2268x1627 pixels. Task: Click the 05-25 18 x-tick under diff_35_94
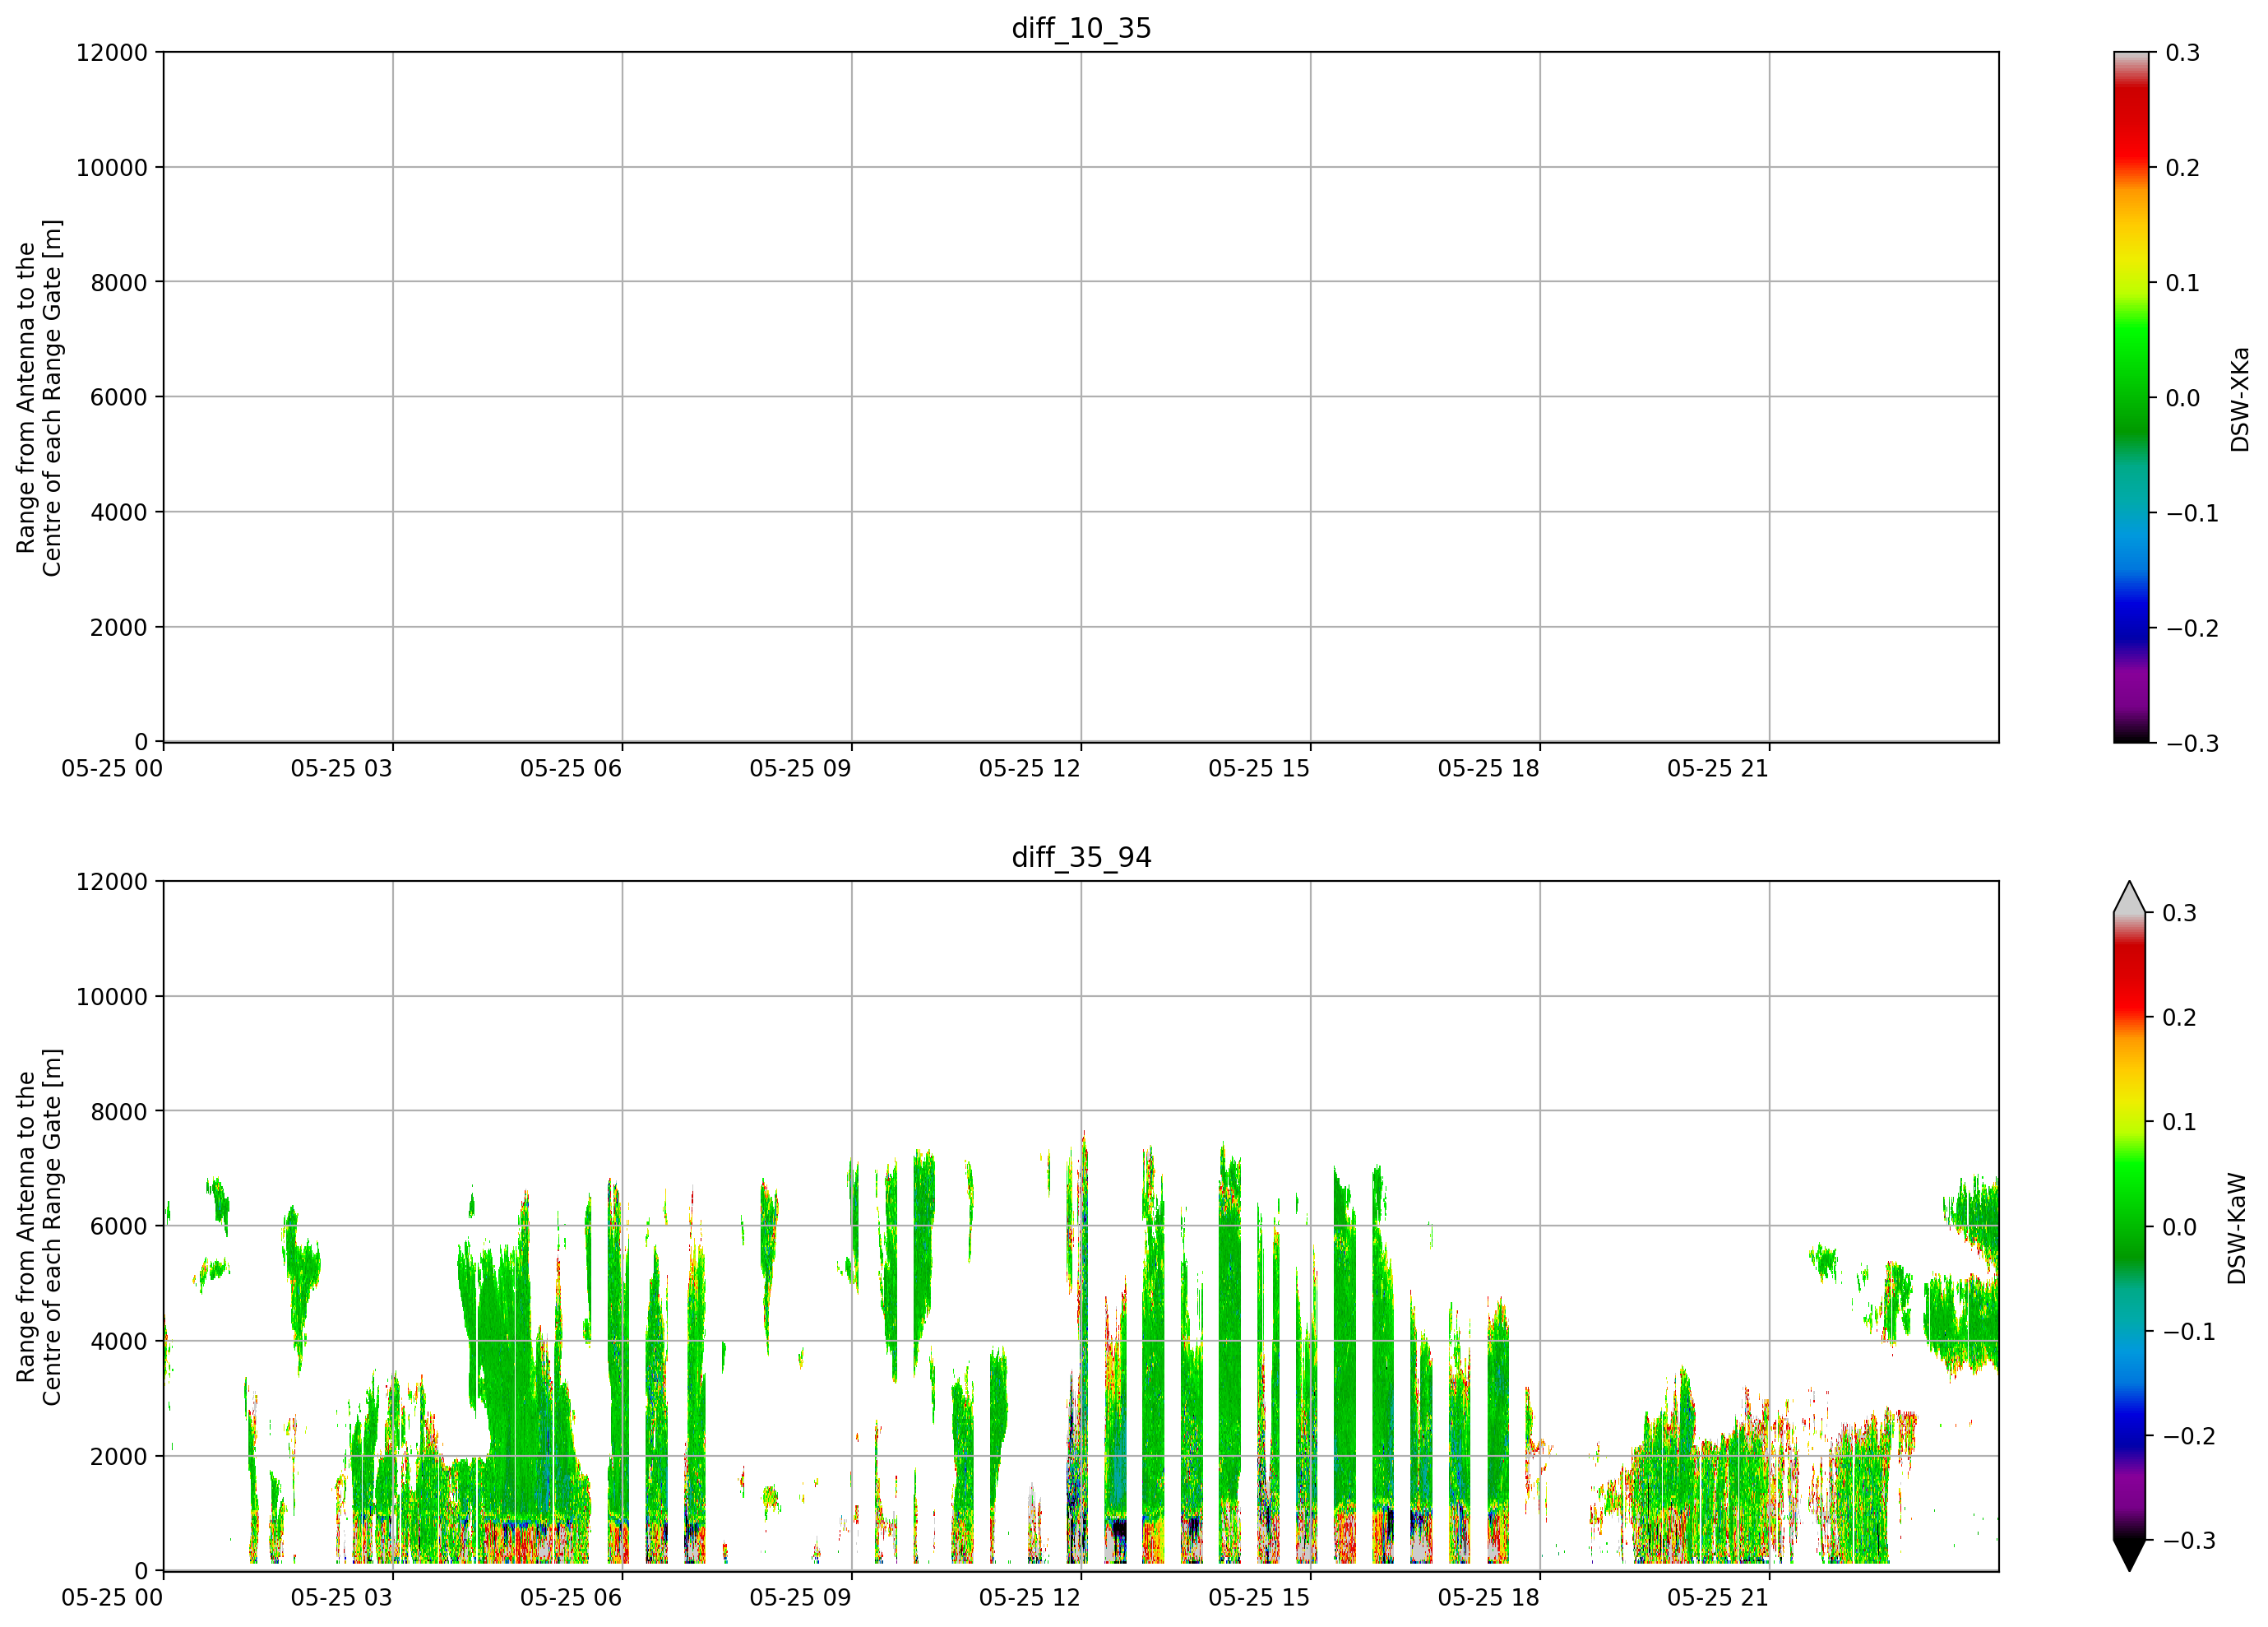[x=1489, y=1597]
